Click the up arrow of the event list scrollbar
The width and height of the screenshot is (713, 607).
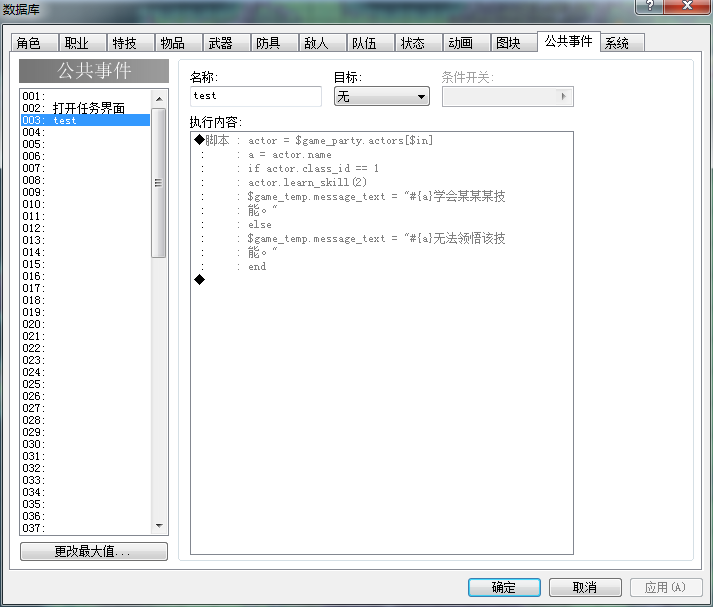click(x=159, y=99)
